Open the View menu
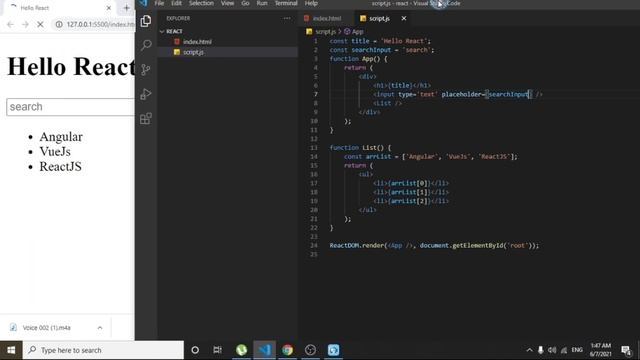The height and width of the screenshot is (360, 640). [x=227, y=3]
